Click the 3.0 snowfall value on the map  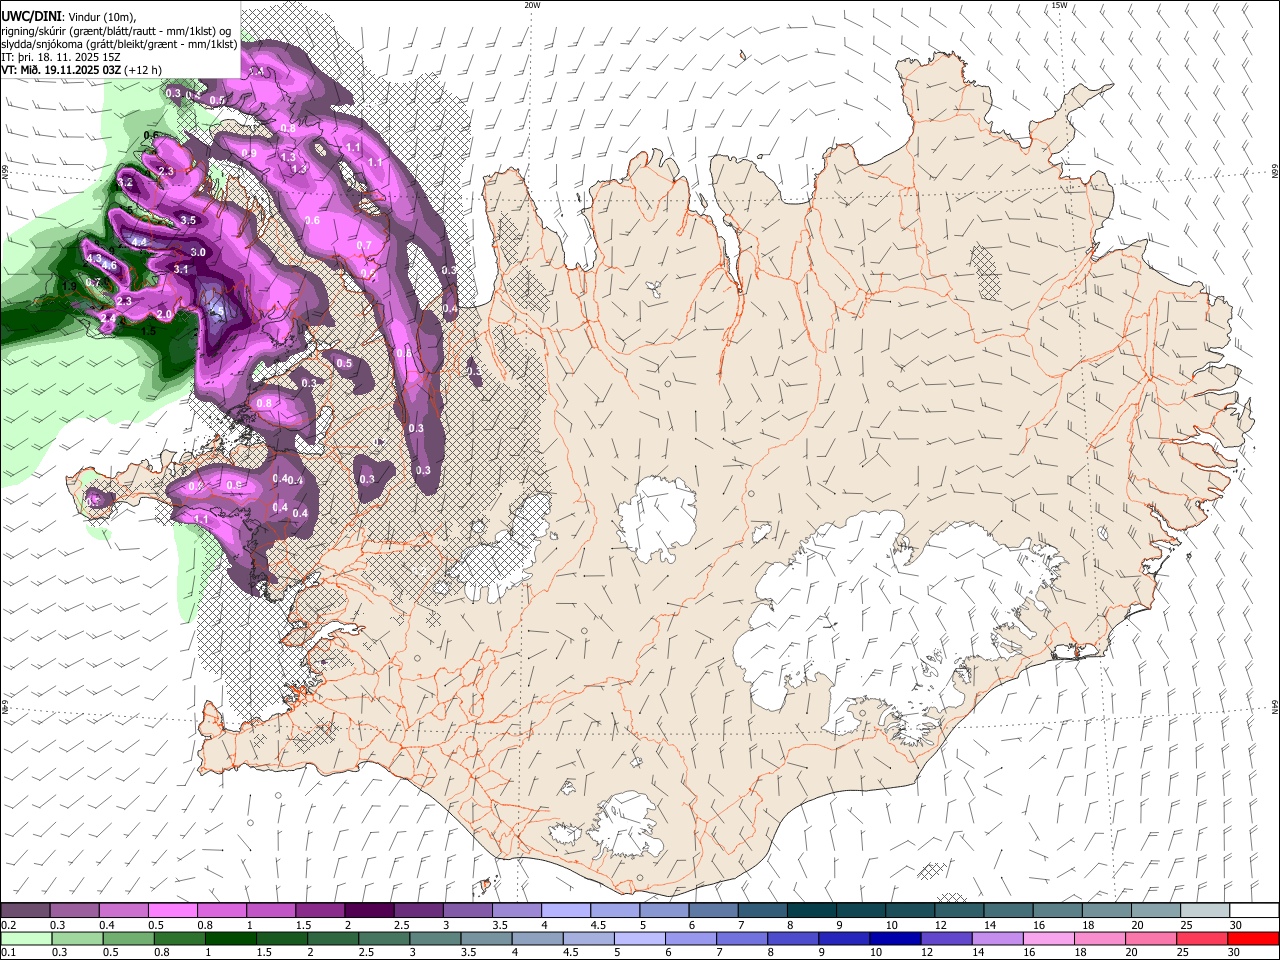[198, 252]
